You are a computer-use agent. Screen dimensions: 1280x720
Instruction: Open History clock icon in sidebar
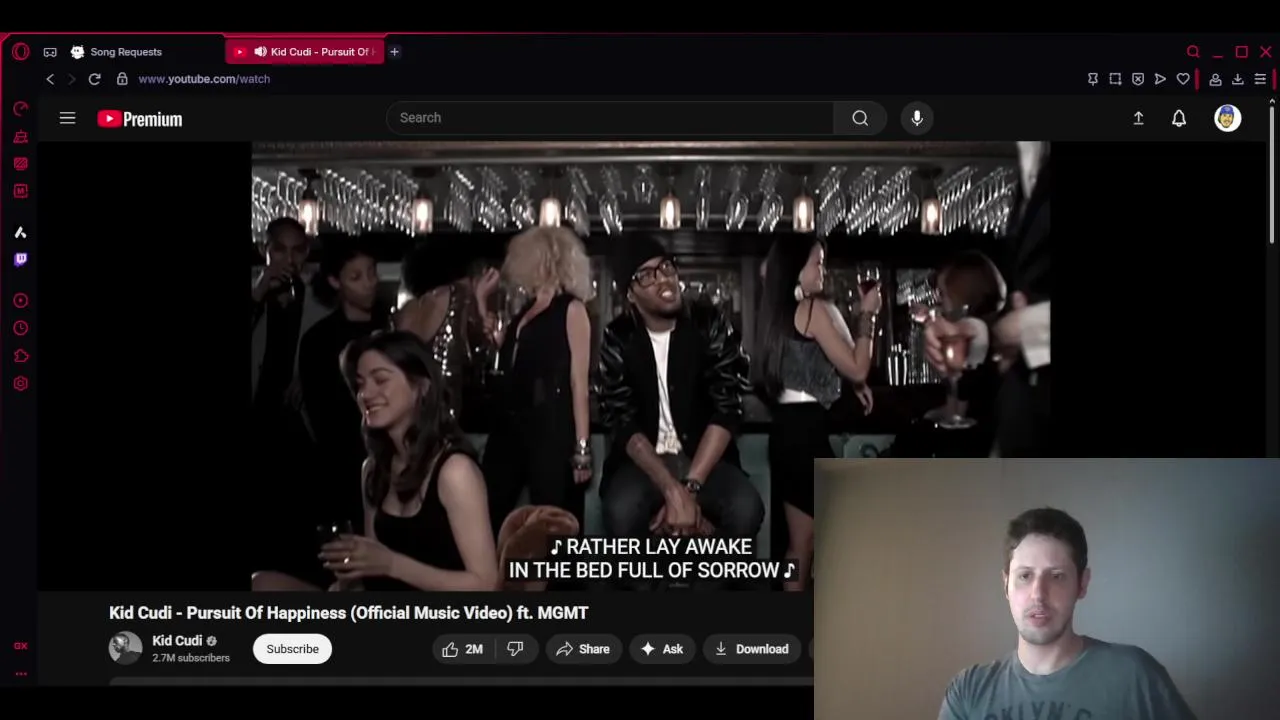coord(20,328)
